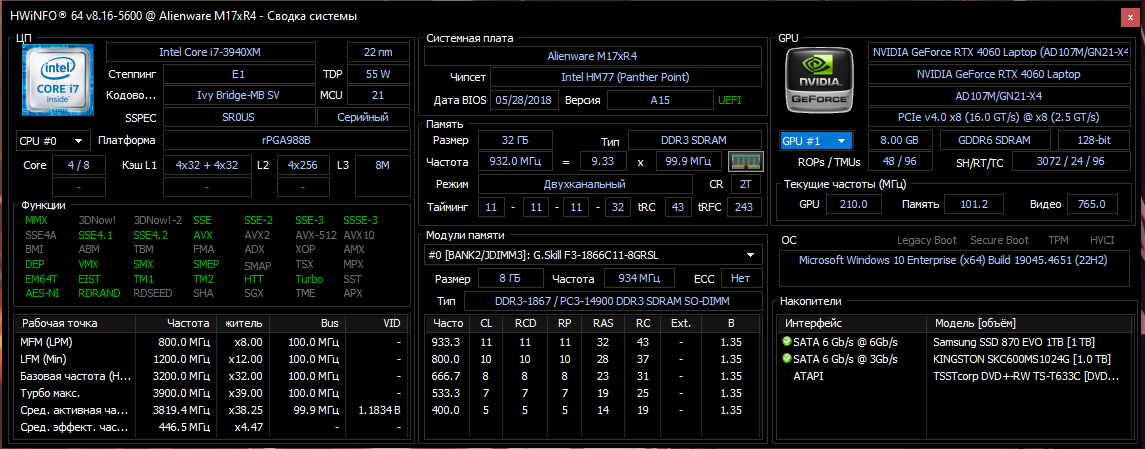Click the UEFI label next to BIOS version
This screenshot has width=1145, height=449.
tap(730, 100)
